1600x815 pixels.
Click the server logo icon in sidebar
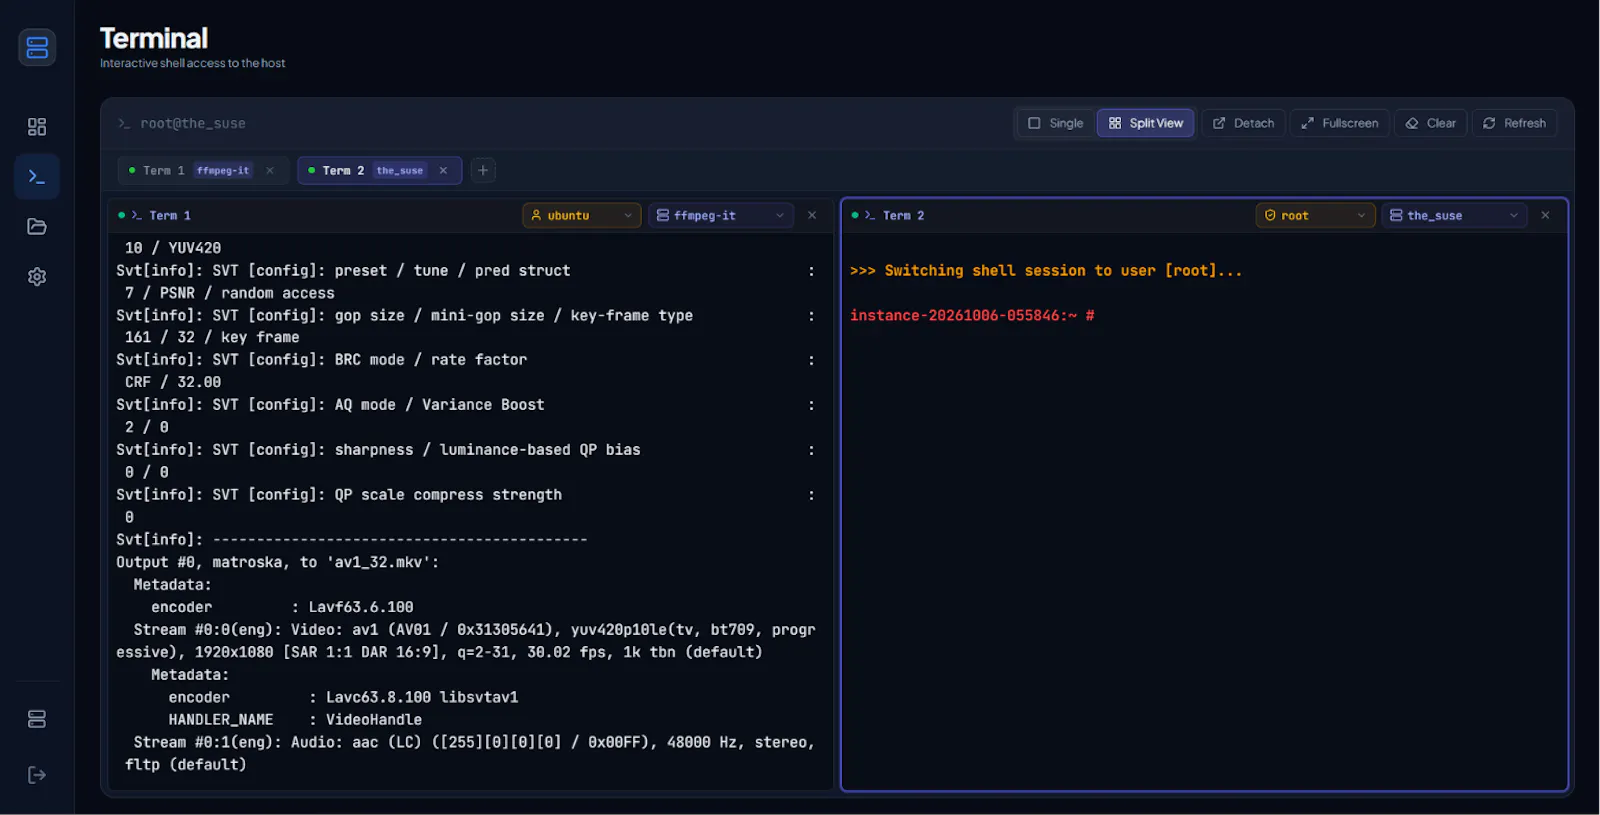pyautogui.click(x=37, y=47)
